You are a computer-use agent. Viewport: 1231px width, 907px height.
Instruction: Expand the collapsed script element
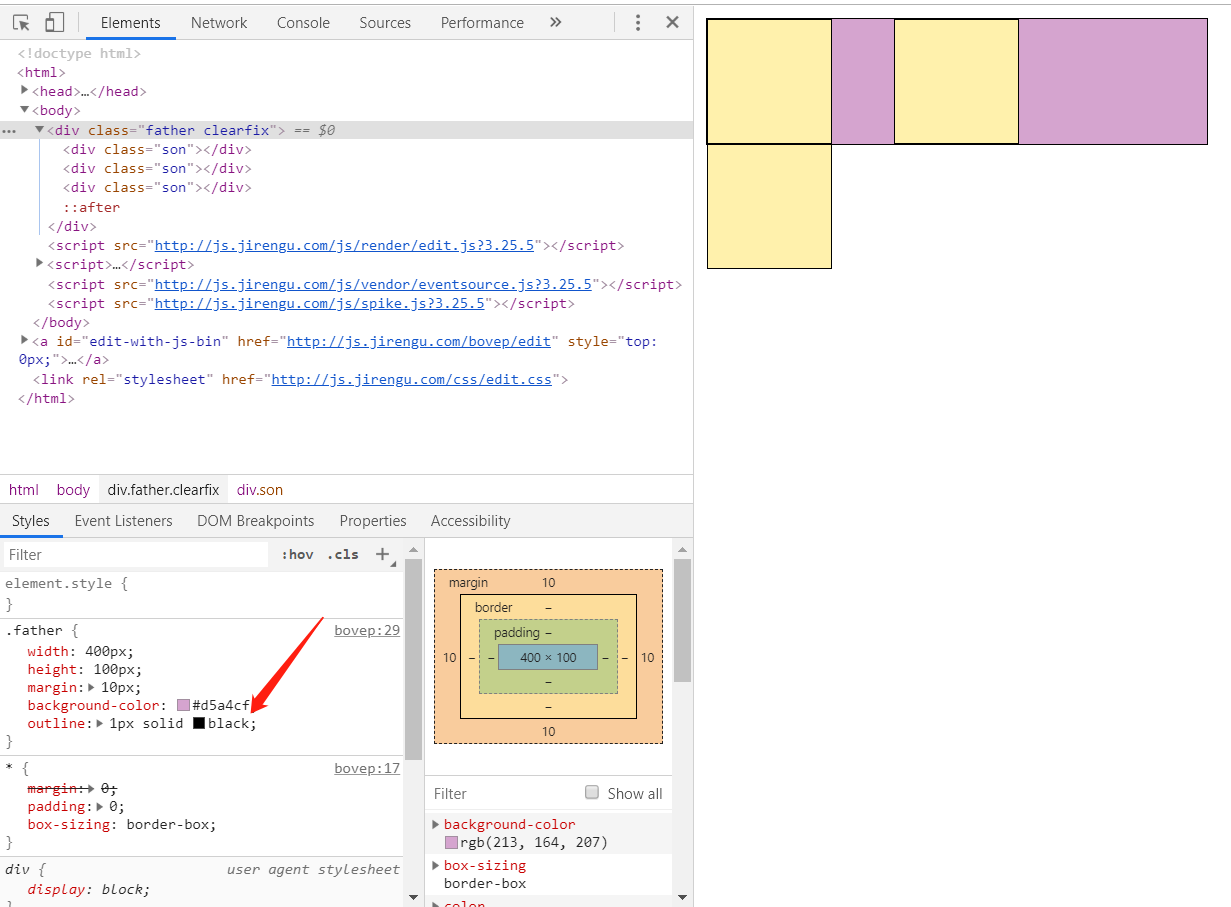point(40,263)
